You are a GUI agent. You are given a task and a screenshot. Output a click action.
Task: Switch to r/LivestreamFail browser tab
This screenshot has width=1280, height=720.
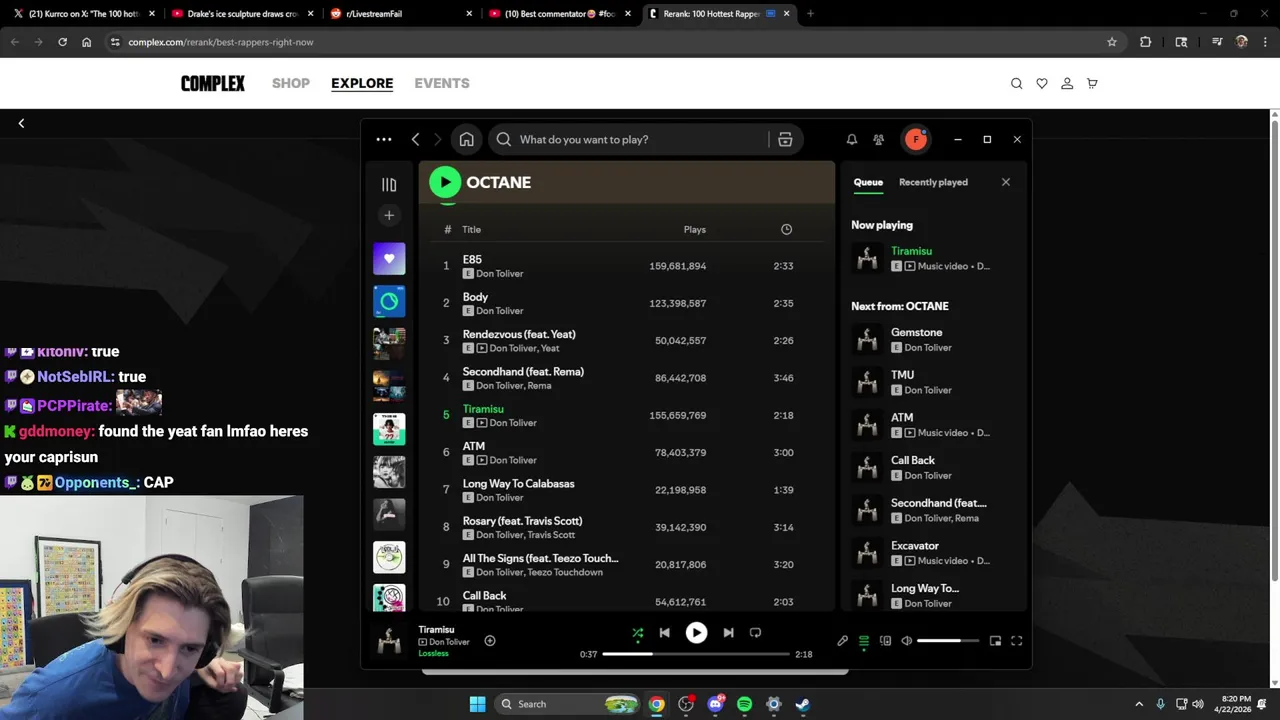point(400,14)
